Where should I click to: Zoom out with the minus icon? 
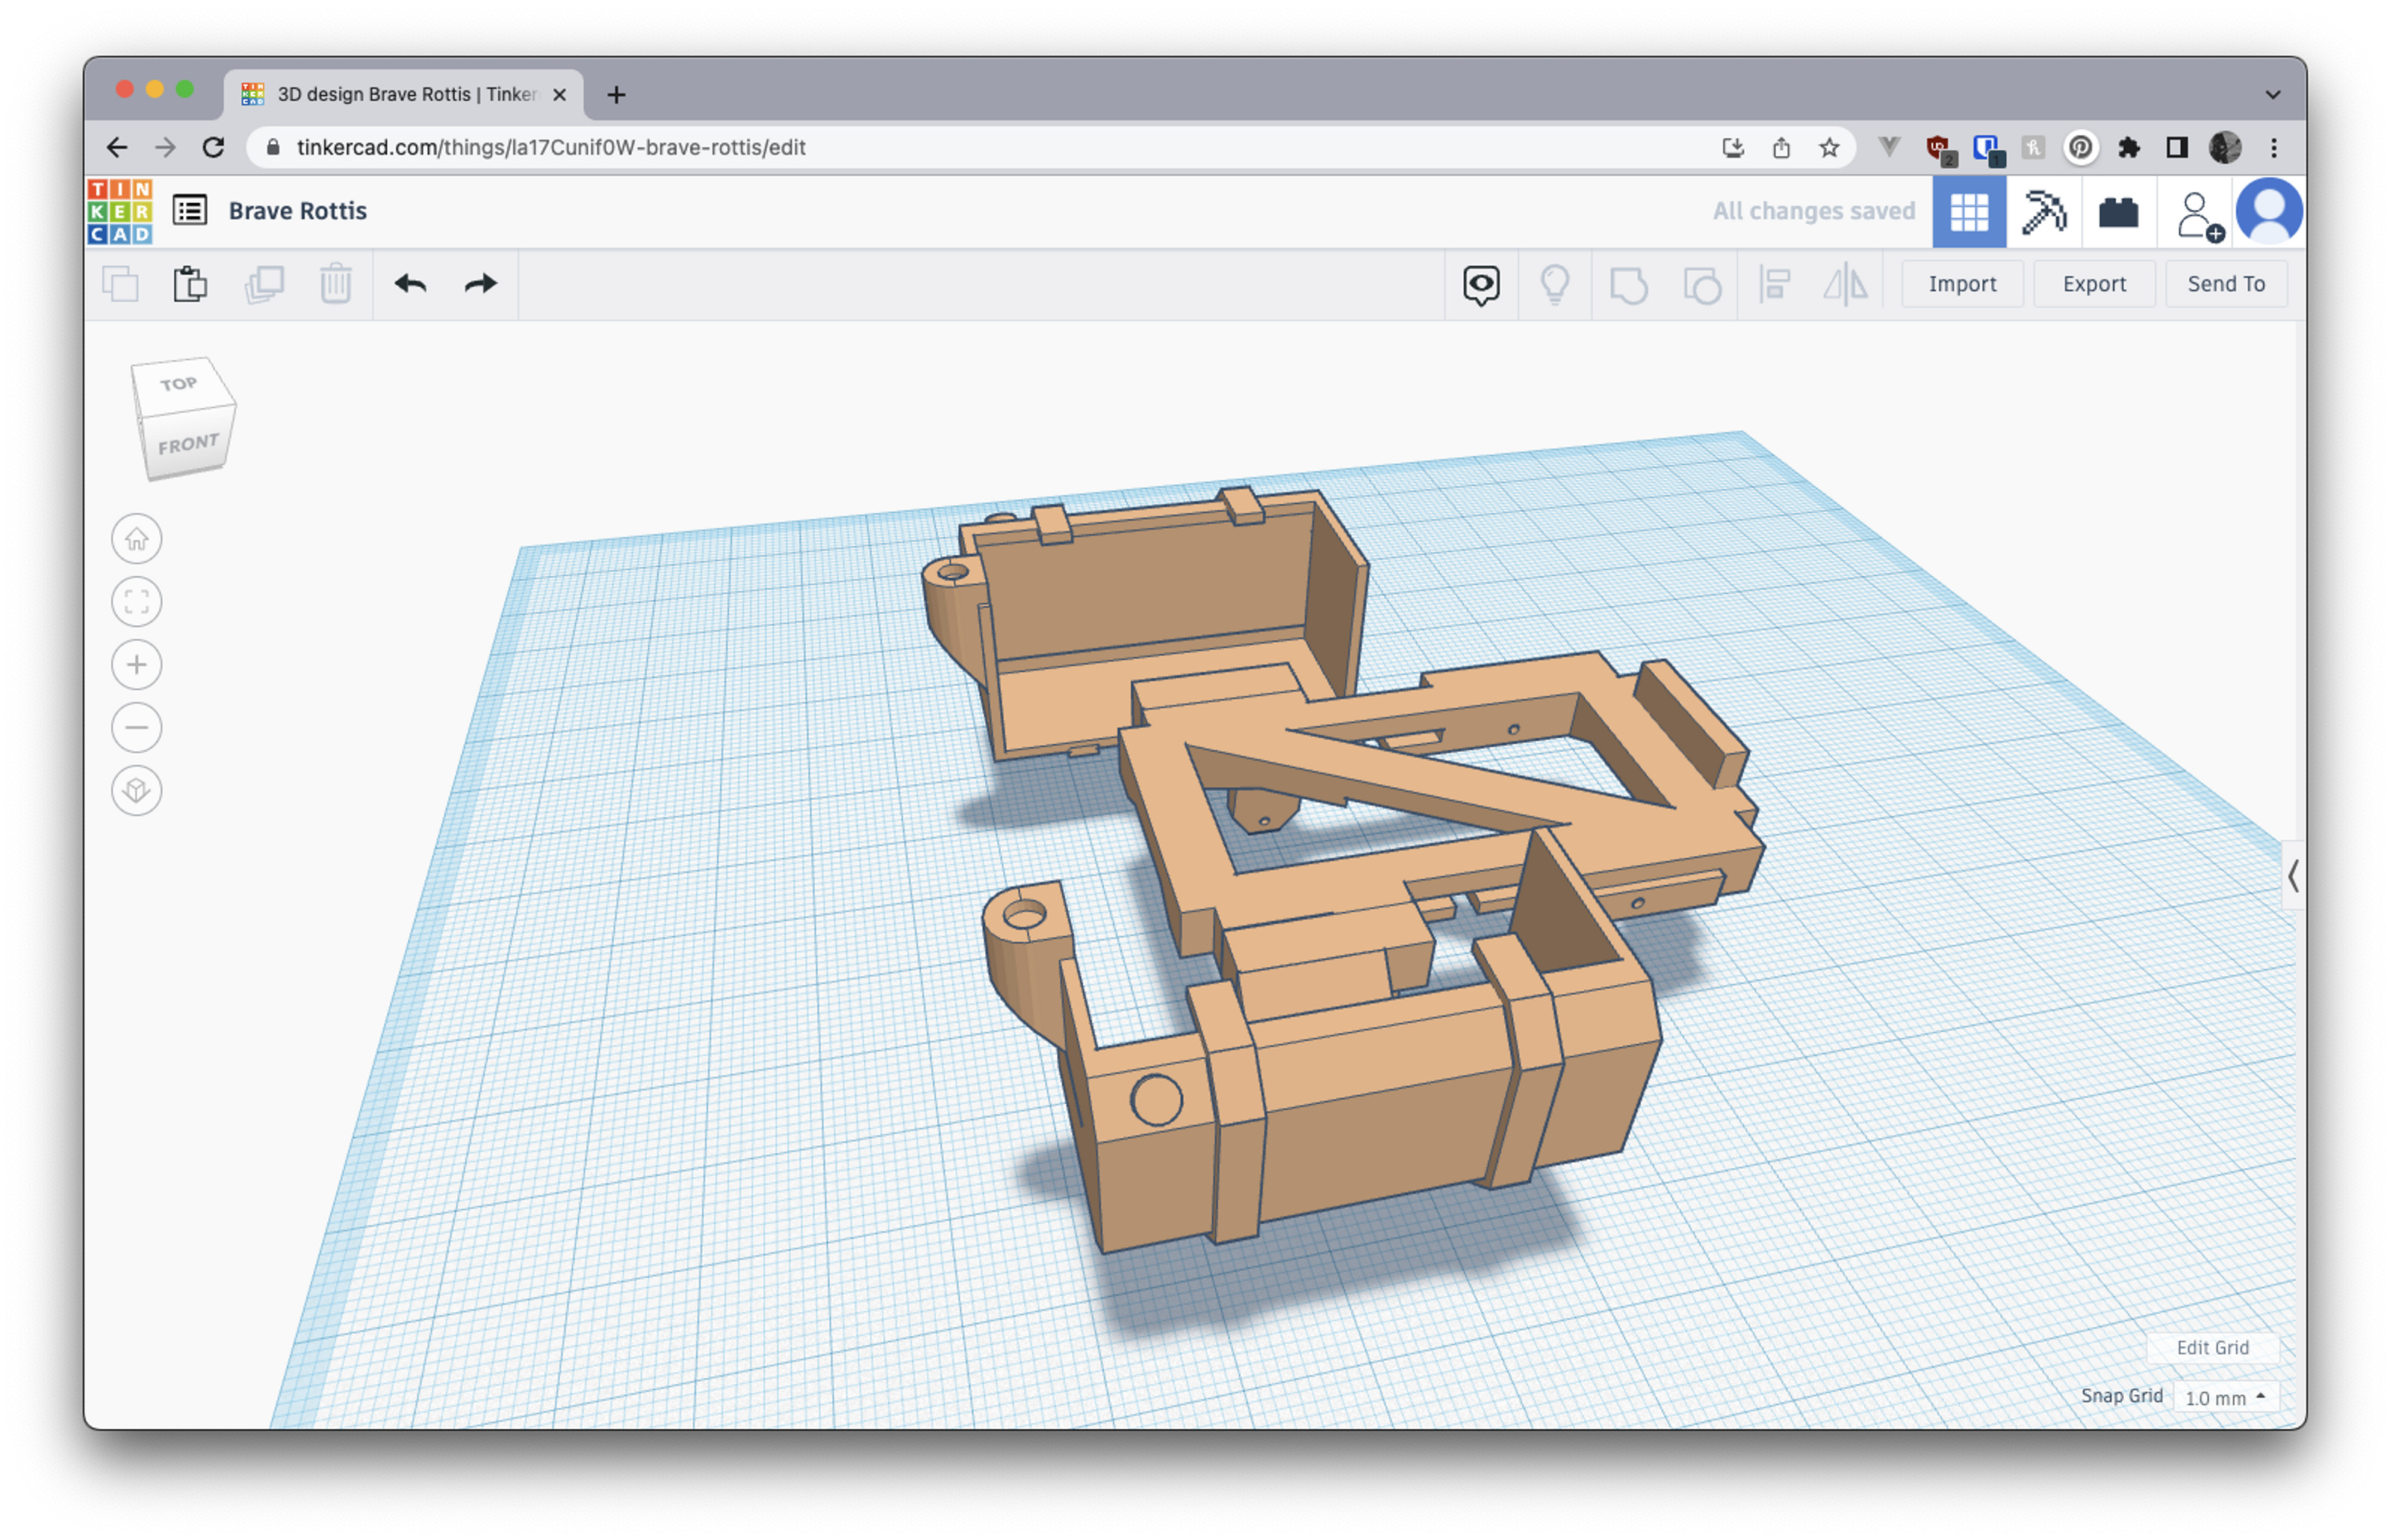[137, 728]
